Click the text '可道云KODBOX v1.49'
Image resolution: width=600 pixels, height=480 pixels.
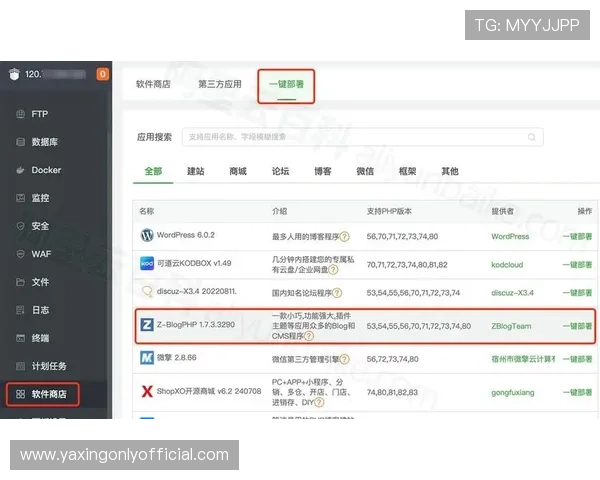pyautogui.click(x=194, y=263)
